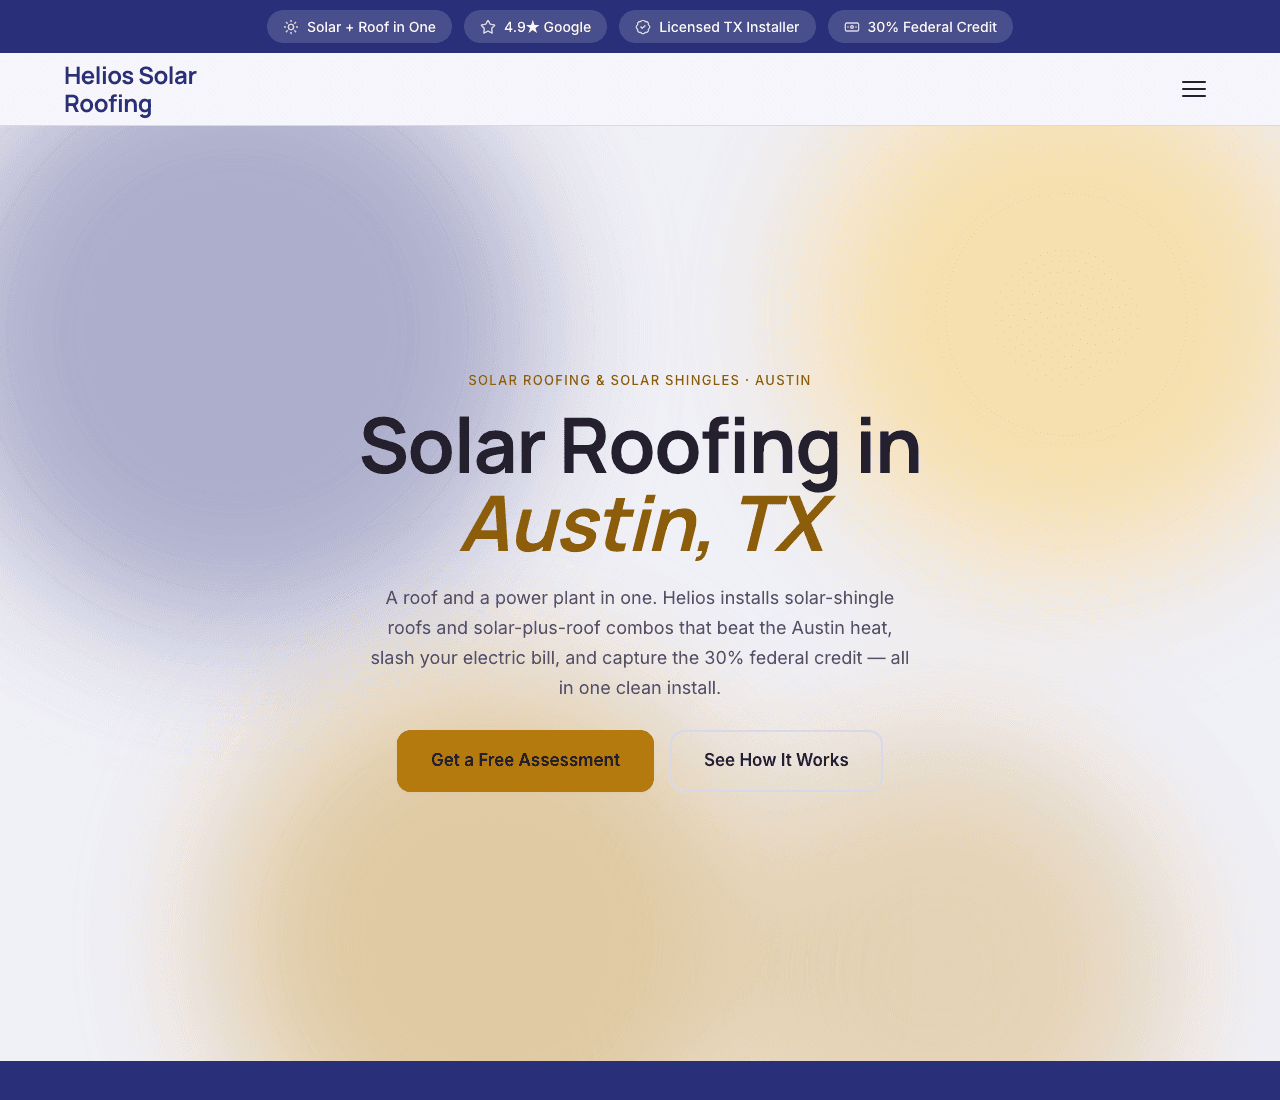Click the star icon in Google rating badge
Screen dimensions: 1280x1100
(x=488, y=27)
